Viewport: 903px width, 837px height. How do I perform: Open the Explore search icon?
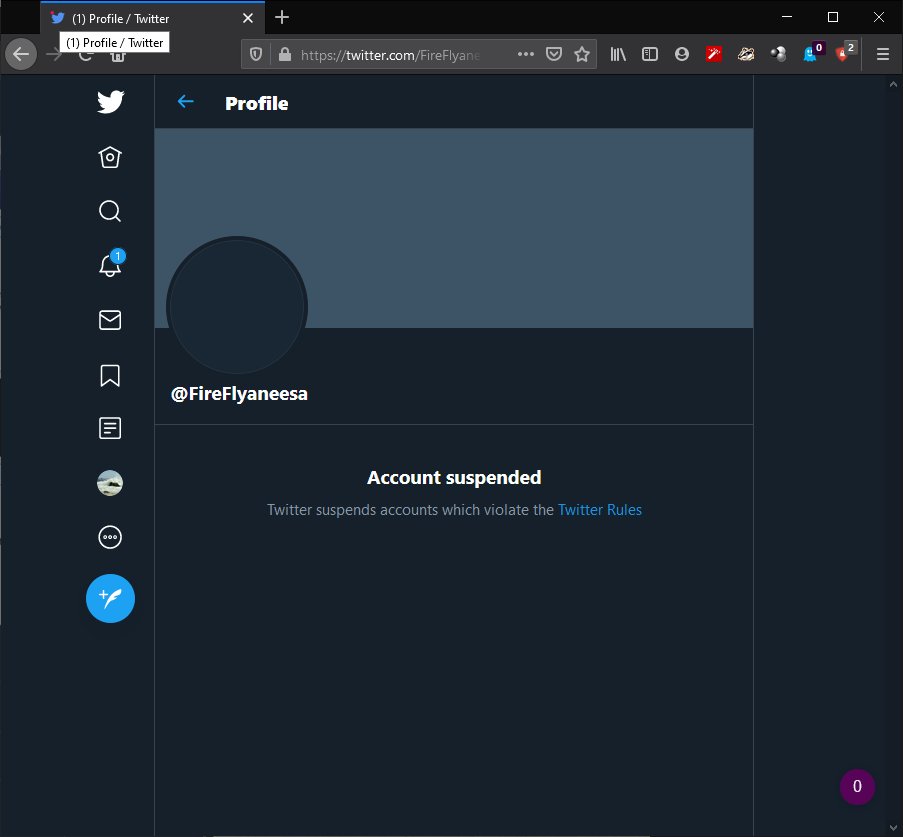110,211
